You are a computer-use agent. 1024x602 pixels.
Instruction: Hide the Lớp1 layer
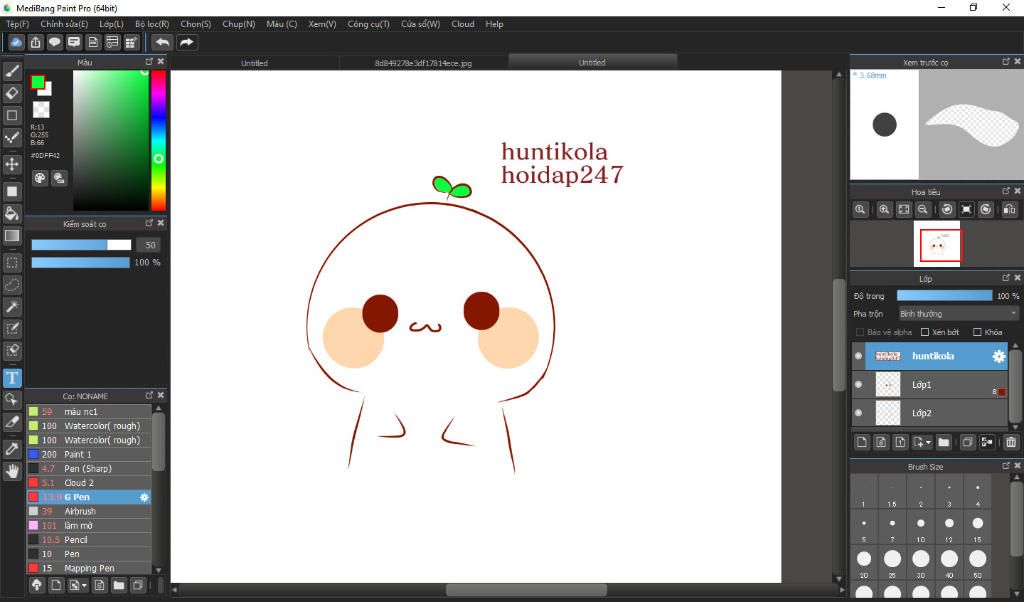[859, 385]
